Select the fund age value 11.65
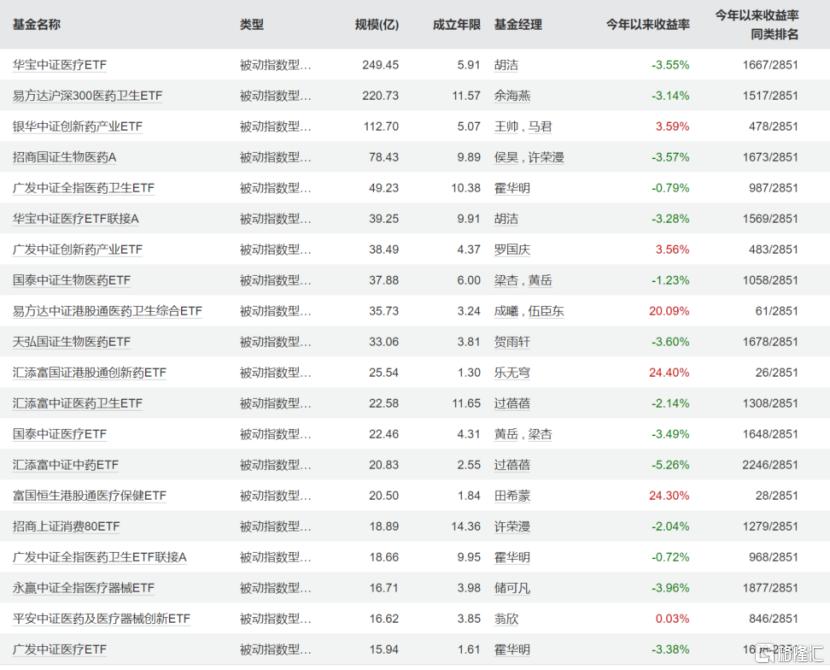The height and width of the screenshot is (670, 830). pos(466,403)
